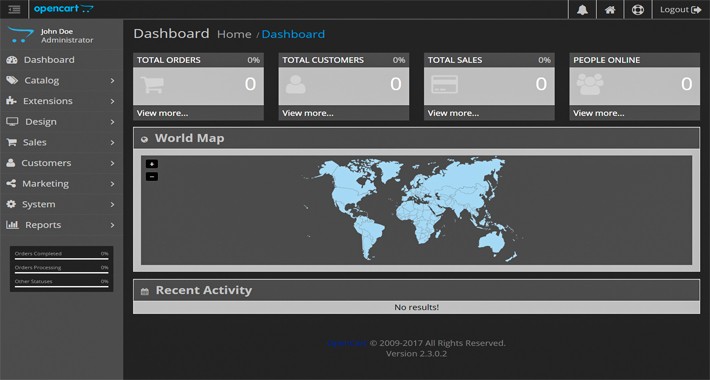Expand the Catalog menu chevron
Screen dimensions: 710x380
(x=112, y=81)
